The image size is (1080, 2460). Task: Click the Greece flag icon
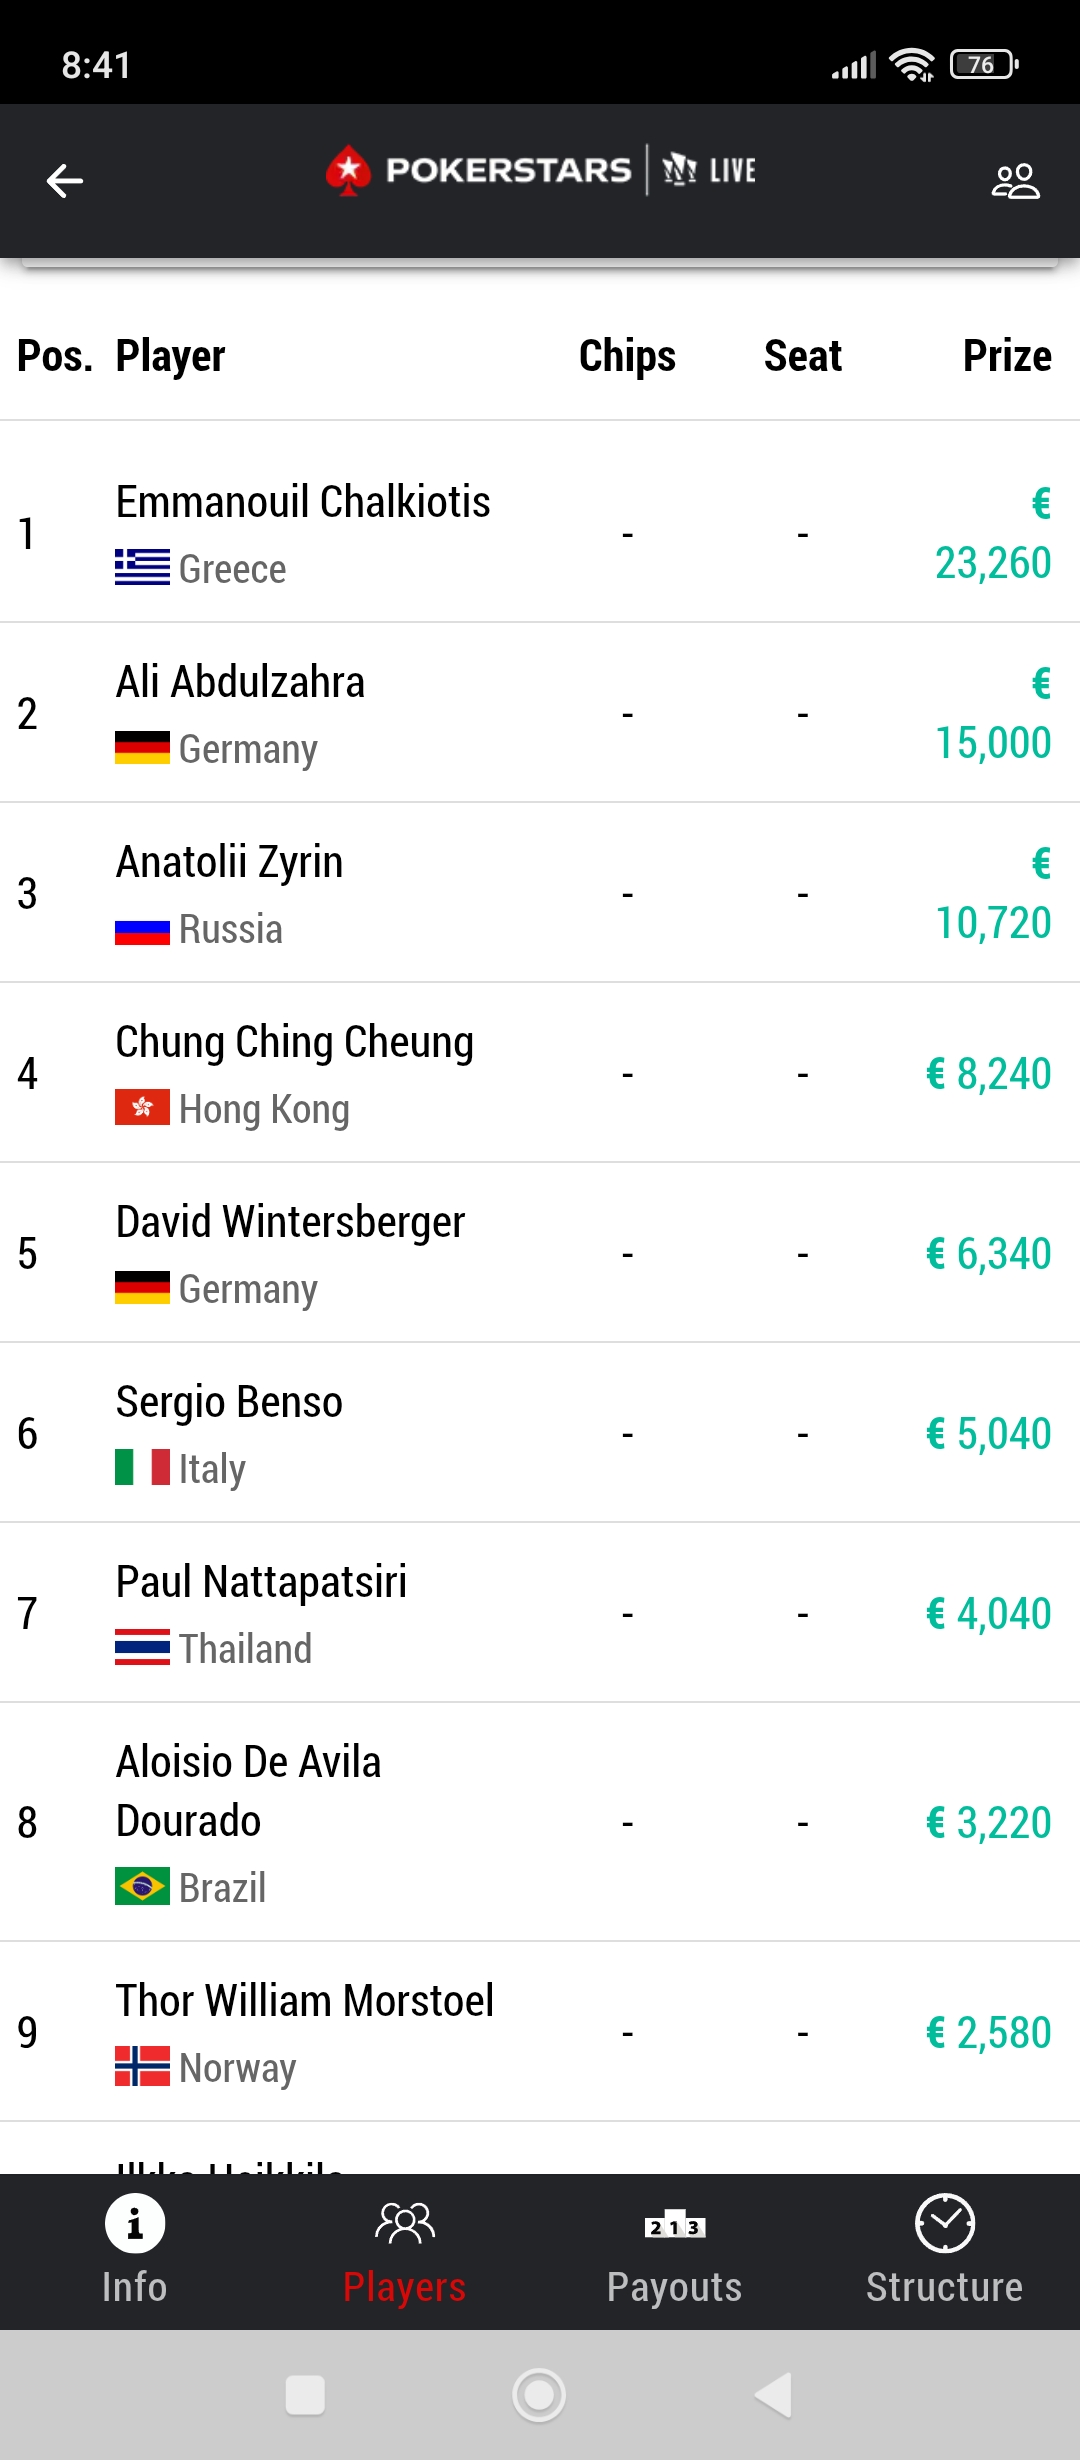click(x=142, y=567)
